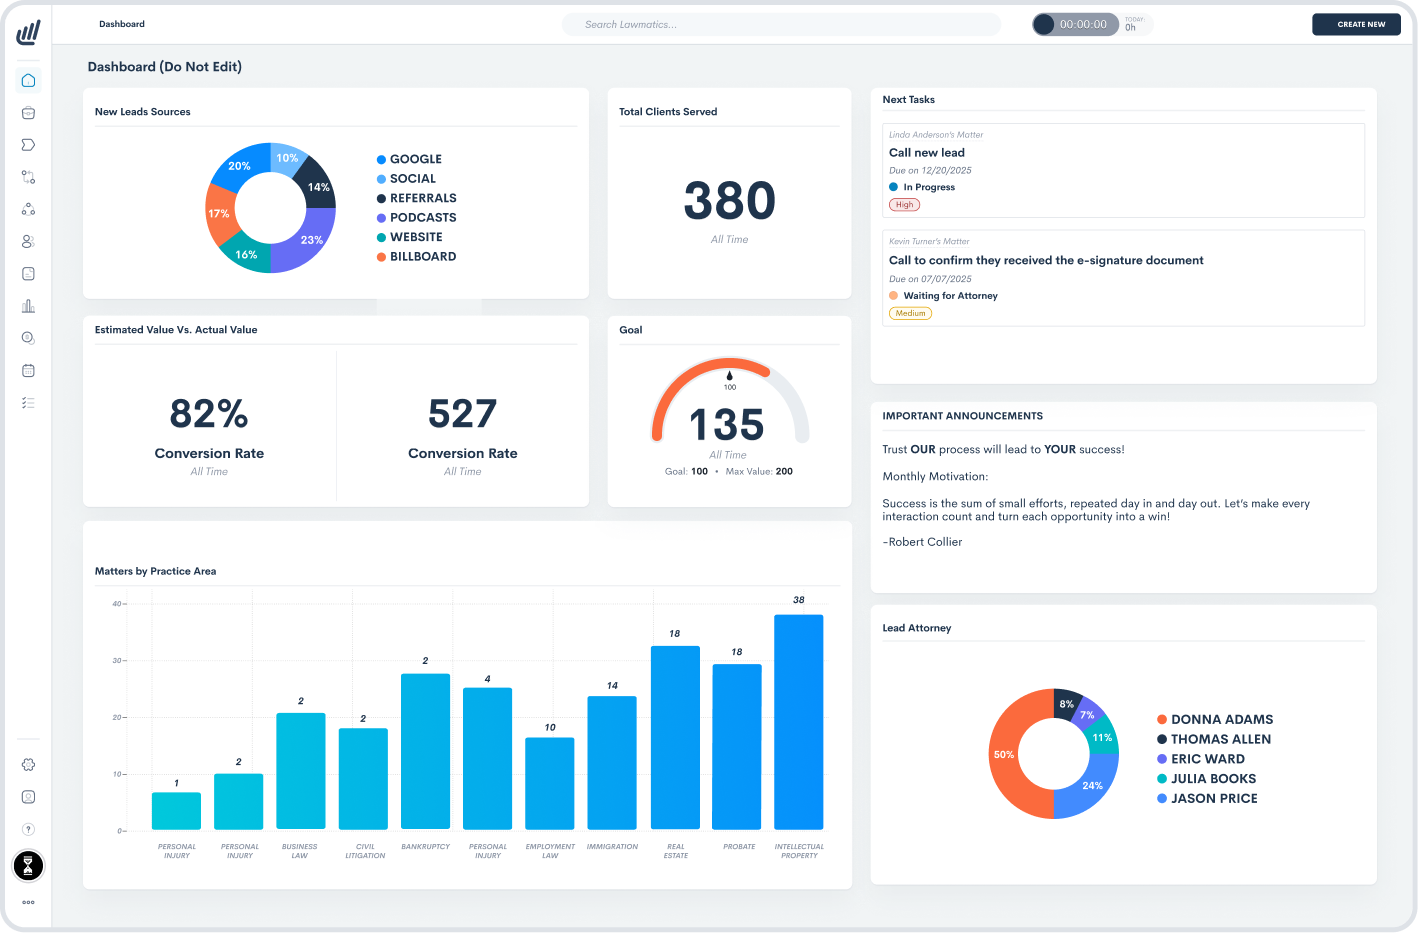This screenshot has height=933, width=1418.
Task: Open the Tasks checklist icon in the sidebar
Action: [x=28, y=402]
